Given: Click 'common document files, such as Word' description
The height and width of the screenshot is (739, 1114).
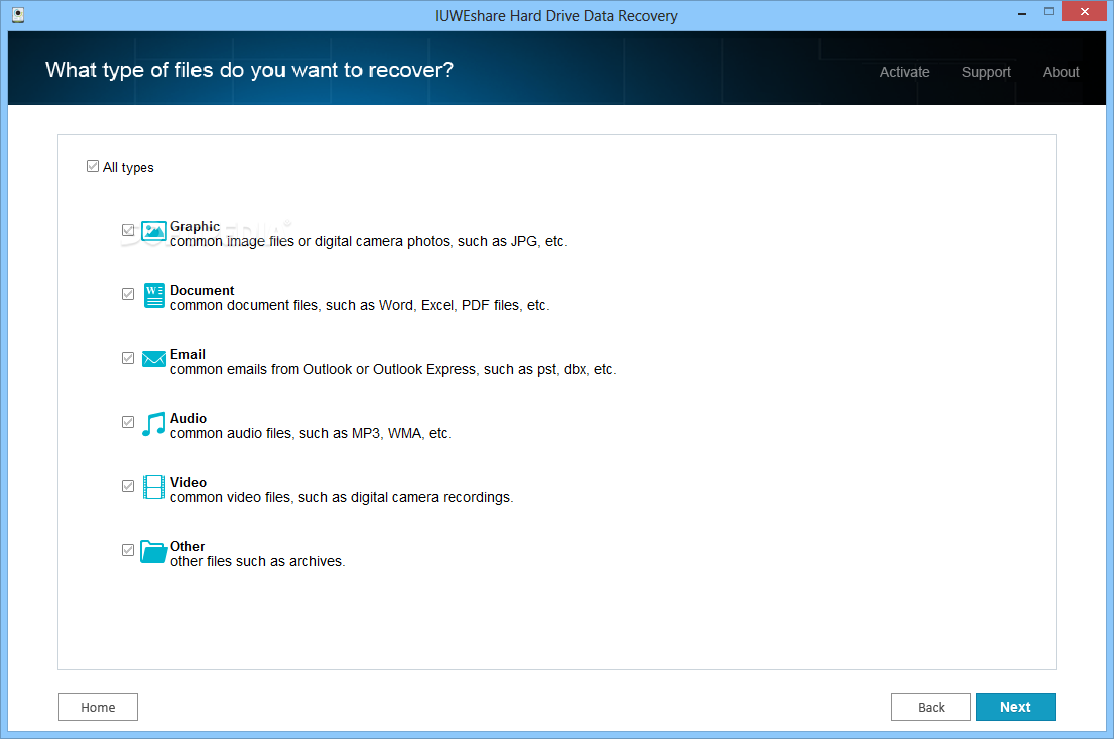Looking at the screenshot, I should click(359, 306).
